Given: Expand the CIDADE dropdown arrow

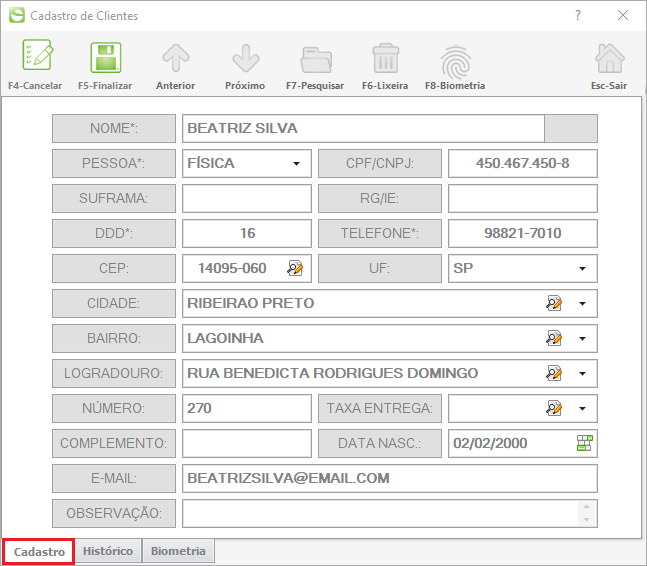Looking at the screenshot, I should pyautogui.click(x=582, y=304).
